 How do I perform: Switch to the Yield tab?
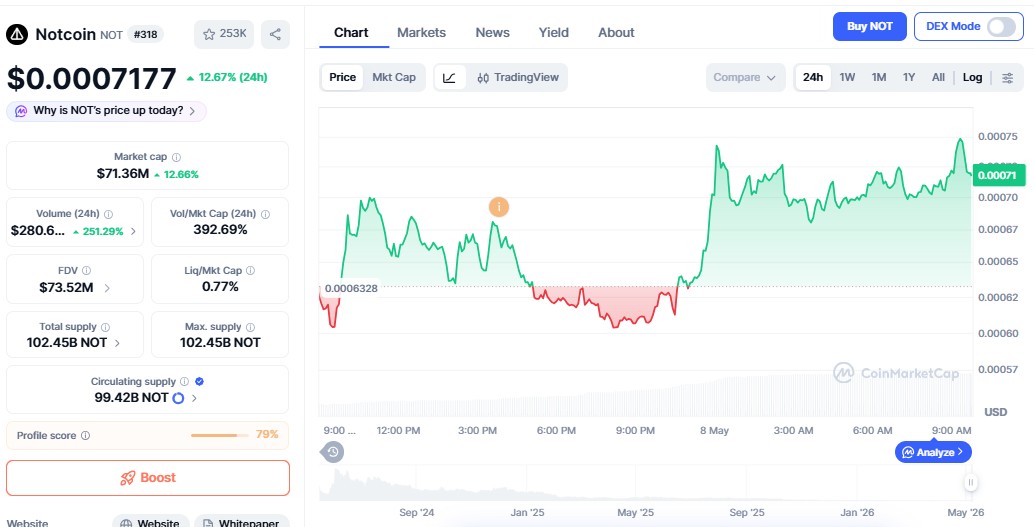point(554,32)
